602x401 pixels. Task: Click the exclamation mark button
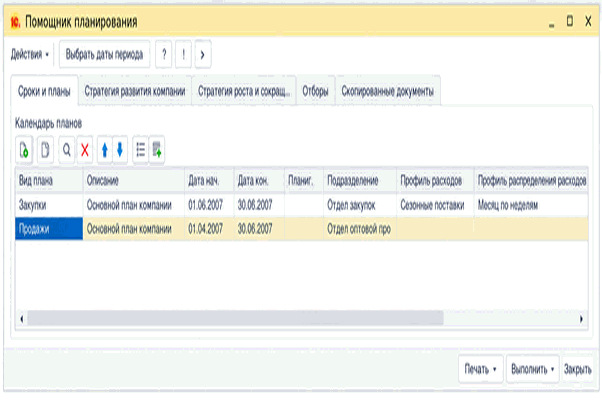(184, 55)
